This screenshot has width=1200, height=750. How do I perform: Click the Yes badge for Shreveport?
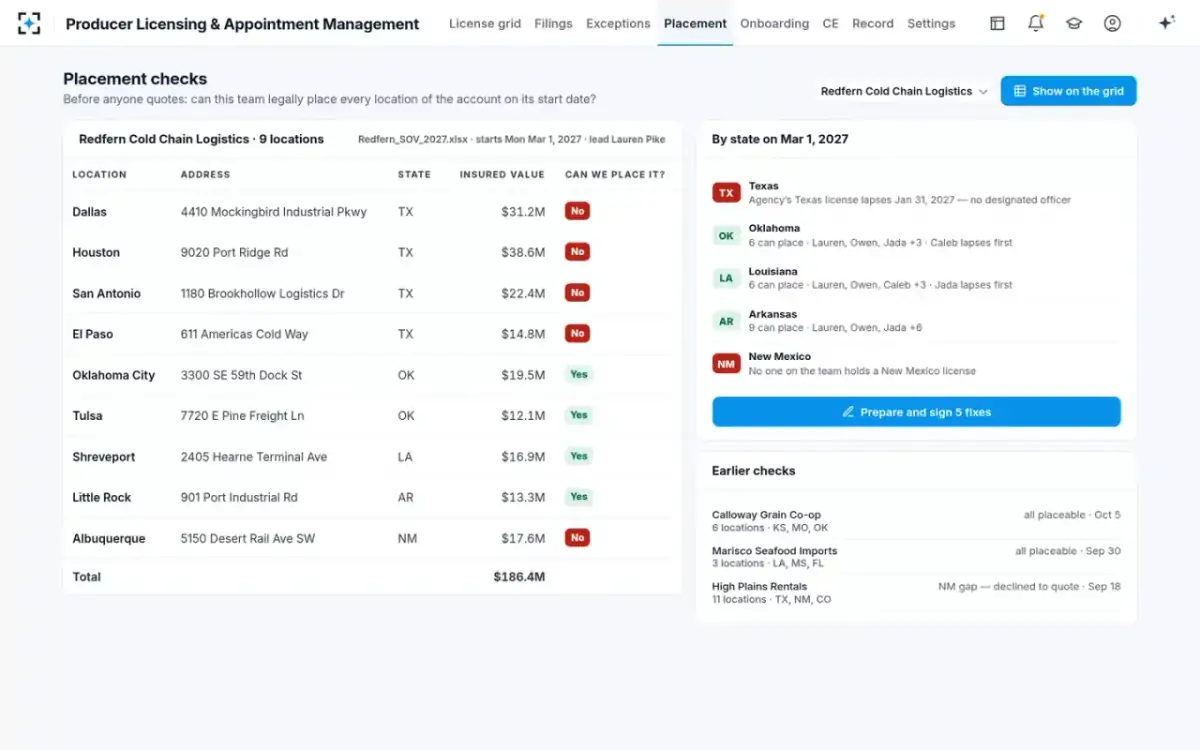[579, 456]
